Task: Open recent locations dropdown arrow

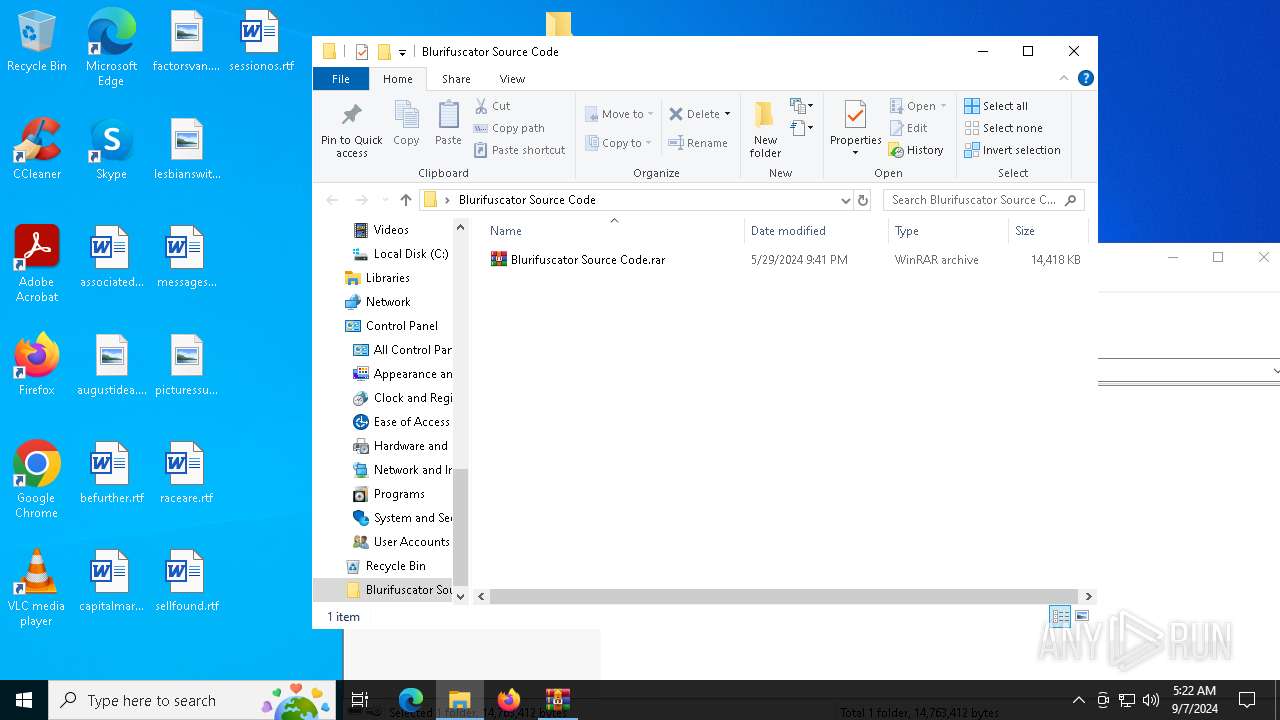Action: pyautogui.click(x=384, y=200)
